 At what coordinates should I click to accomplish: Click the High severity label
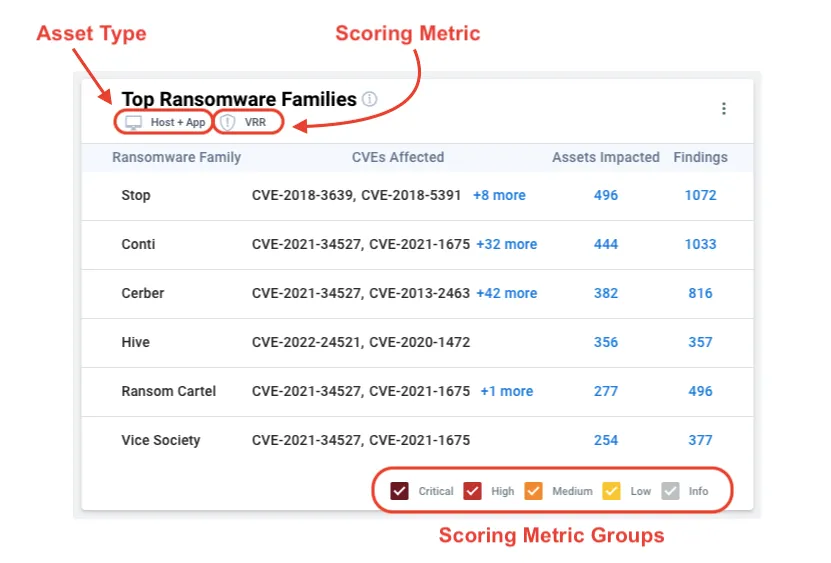coord(502,491)
